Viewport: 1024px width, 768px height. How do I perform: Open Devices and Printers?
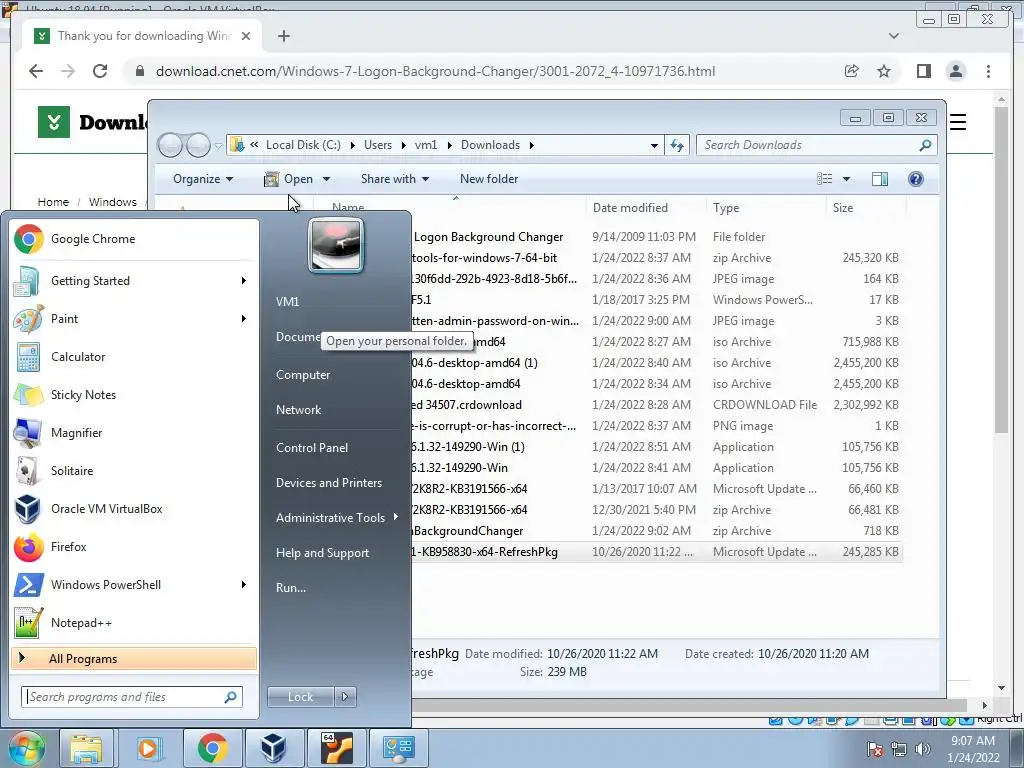[x=328, y=483]
